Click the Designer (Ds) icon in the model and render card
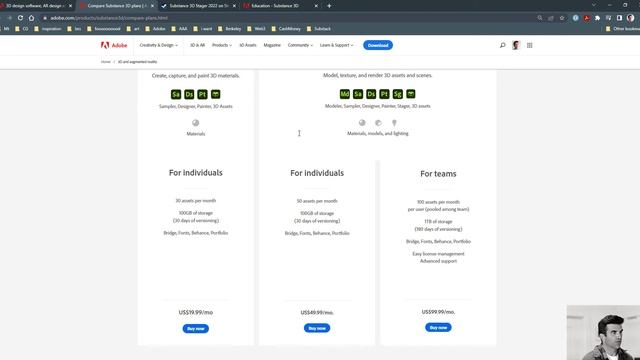 click(x=371, y=94)
